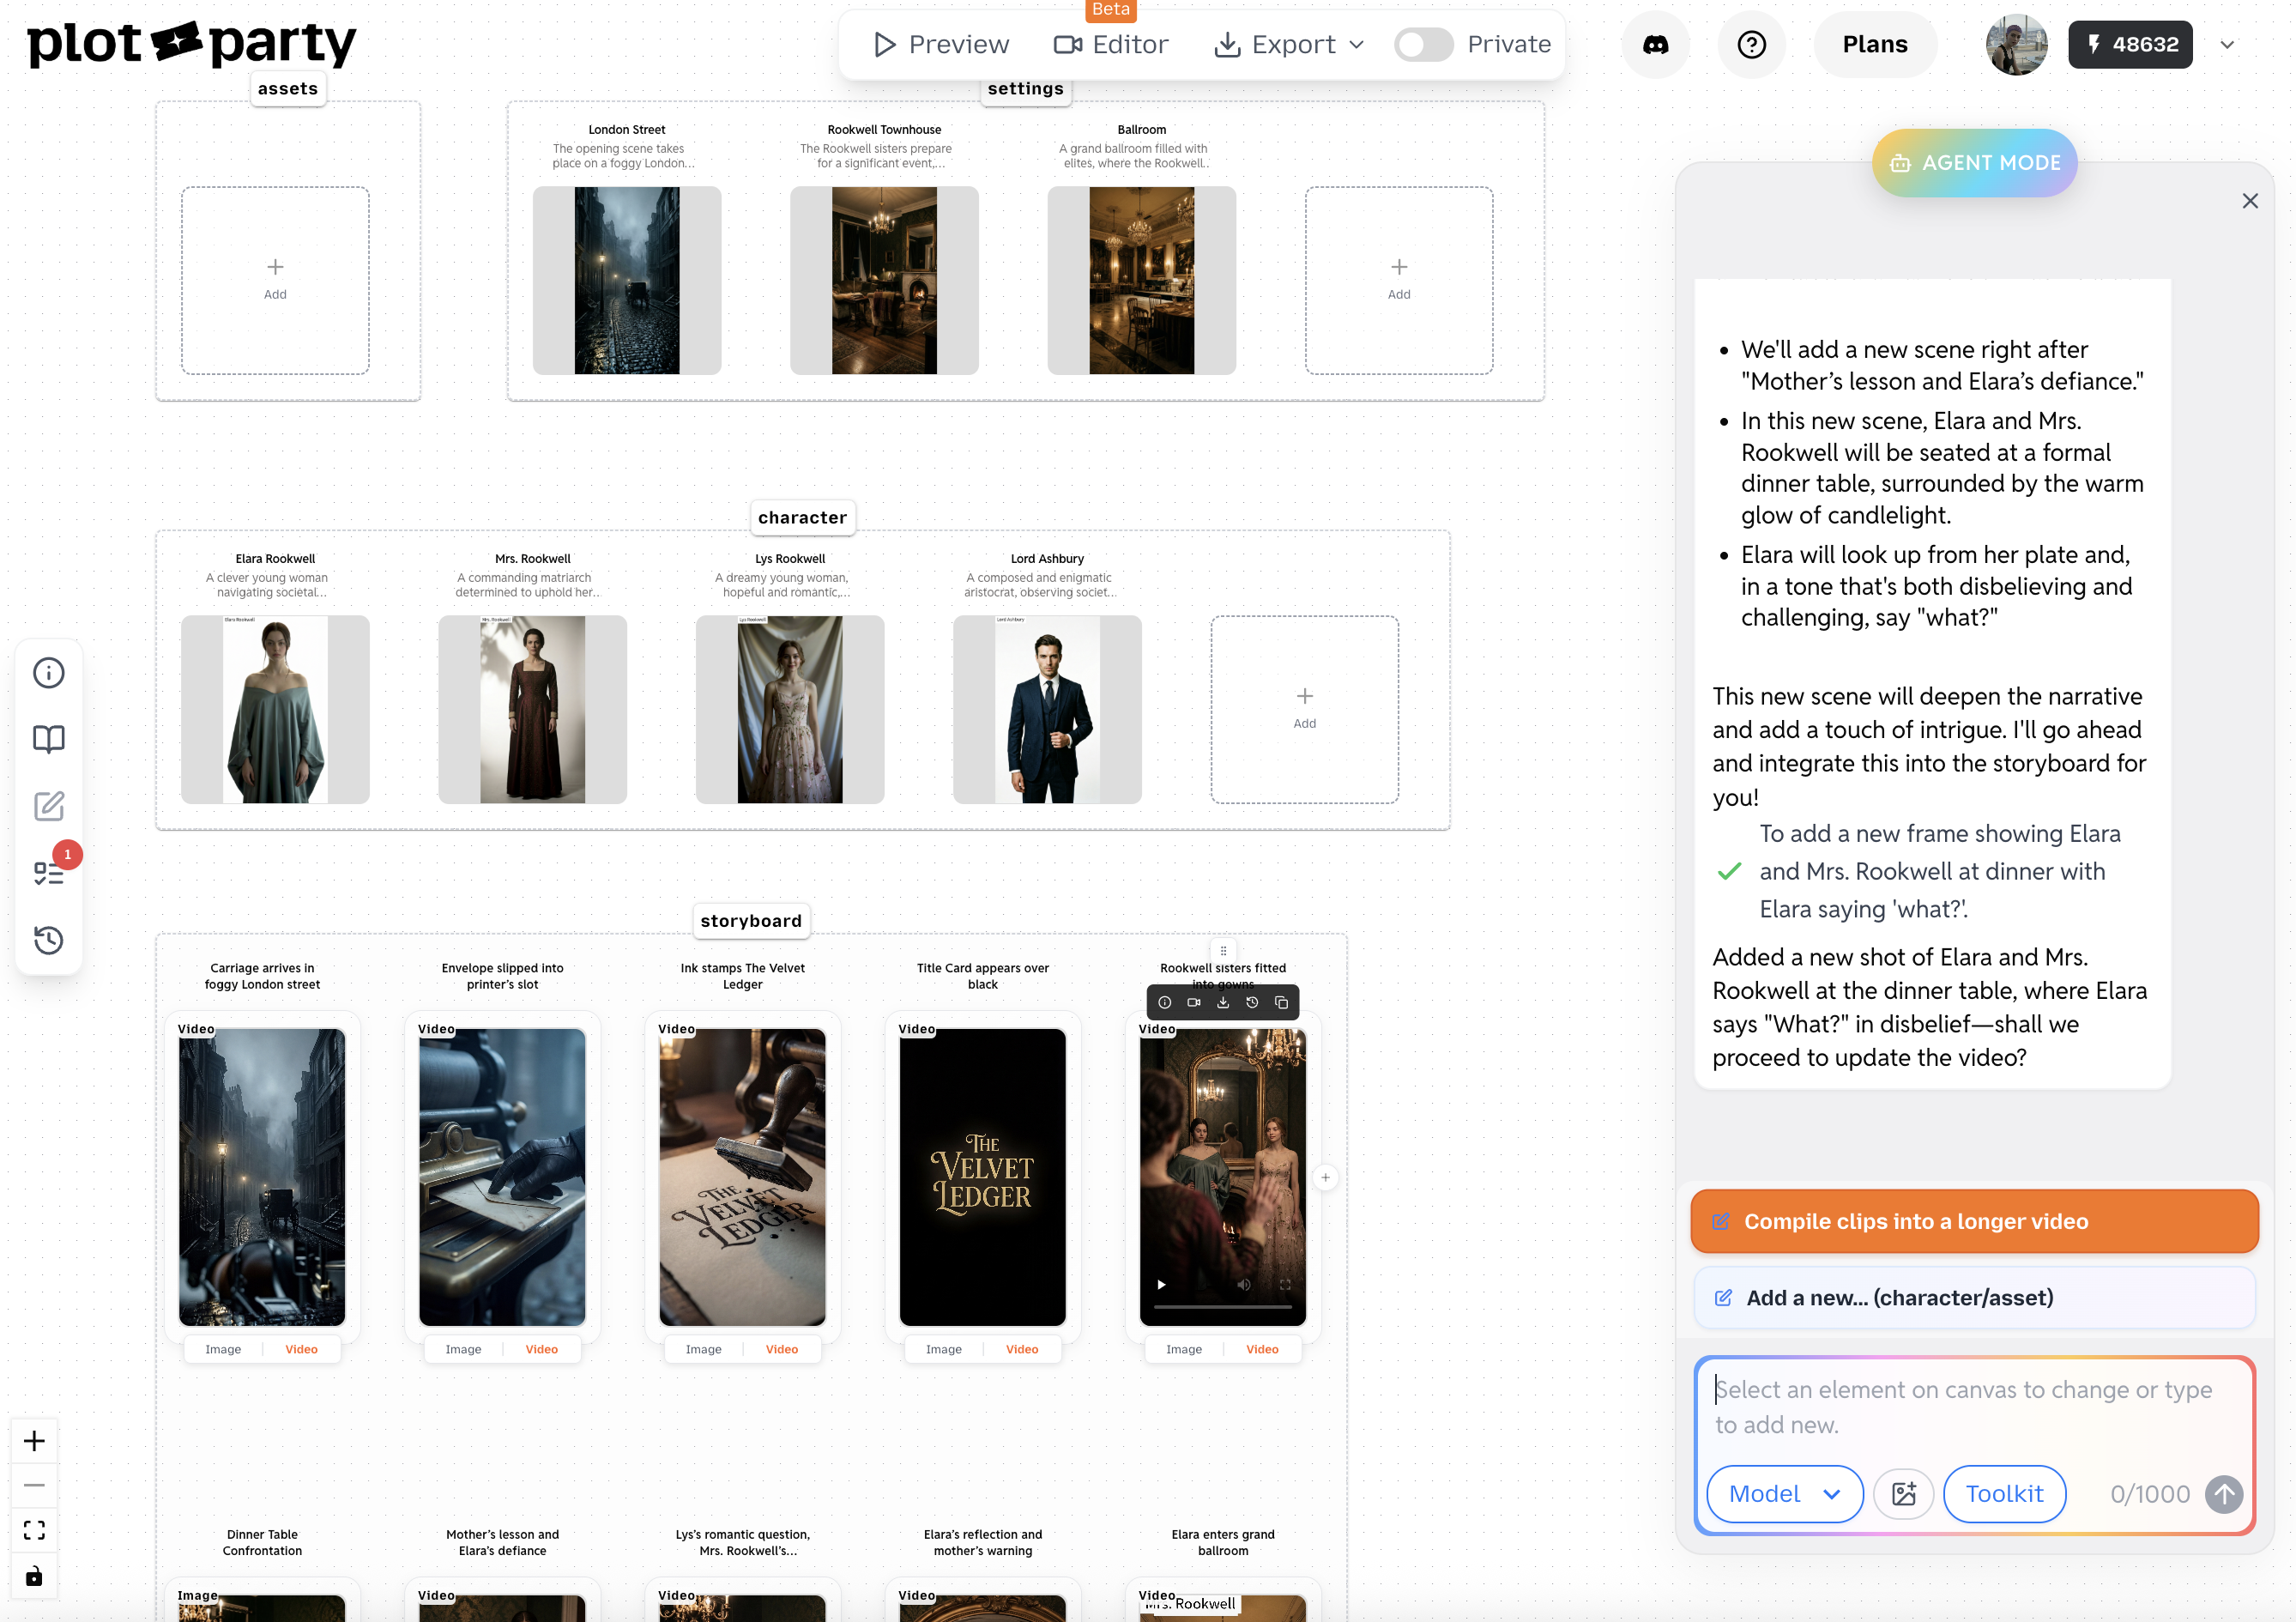Click the video progress bar on Rookwell sisters clip
Viewport: 2296px width, 1622px height.
pos(1222,1306)
